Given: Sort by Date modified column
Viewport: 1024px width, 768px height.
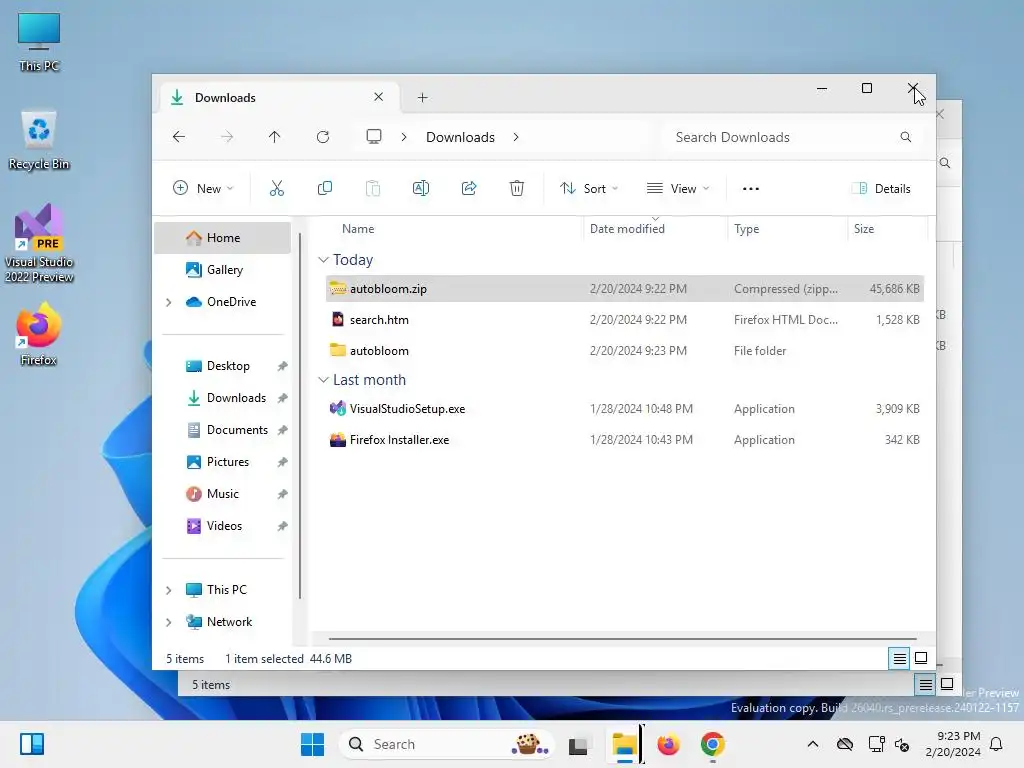Looking at the screenshot, I should 627,229.
